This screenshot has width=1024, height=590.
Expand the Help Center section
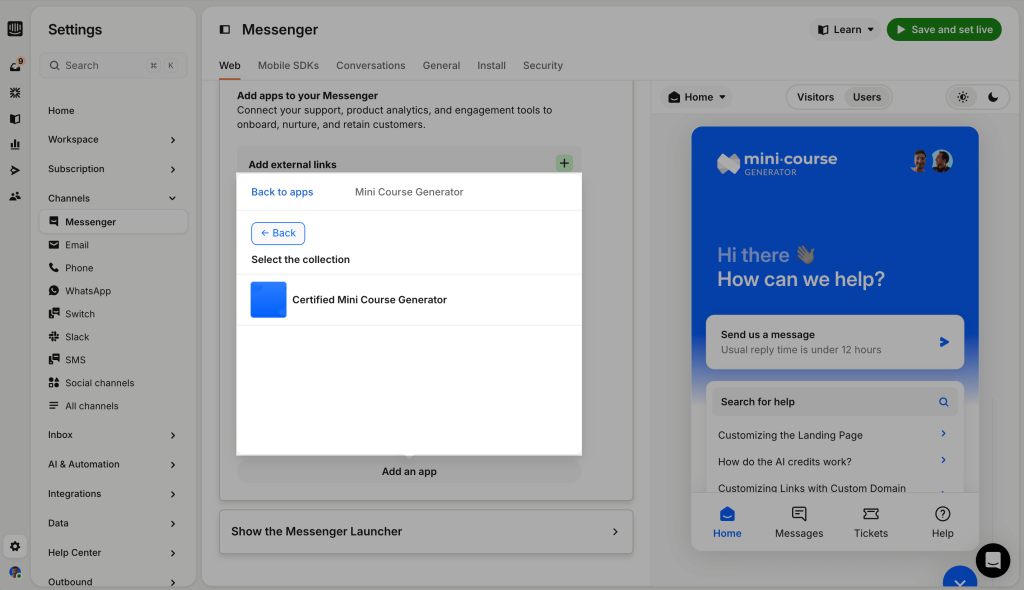coord(112,553)
